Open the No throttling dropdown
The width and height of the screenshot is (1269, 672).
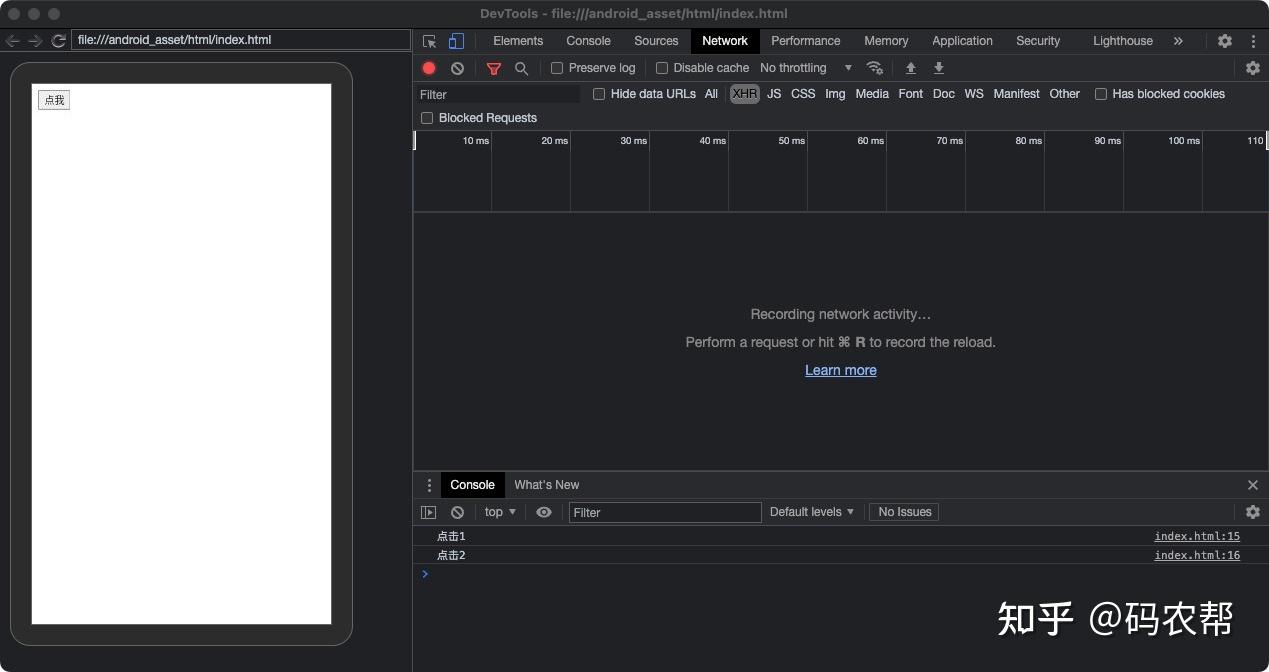point(800,67)
